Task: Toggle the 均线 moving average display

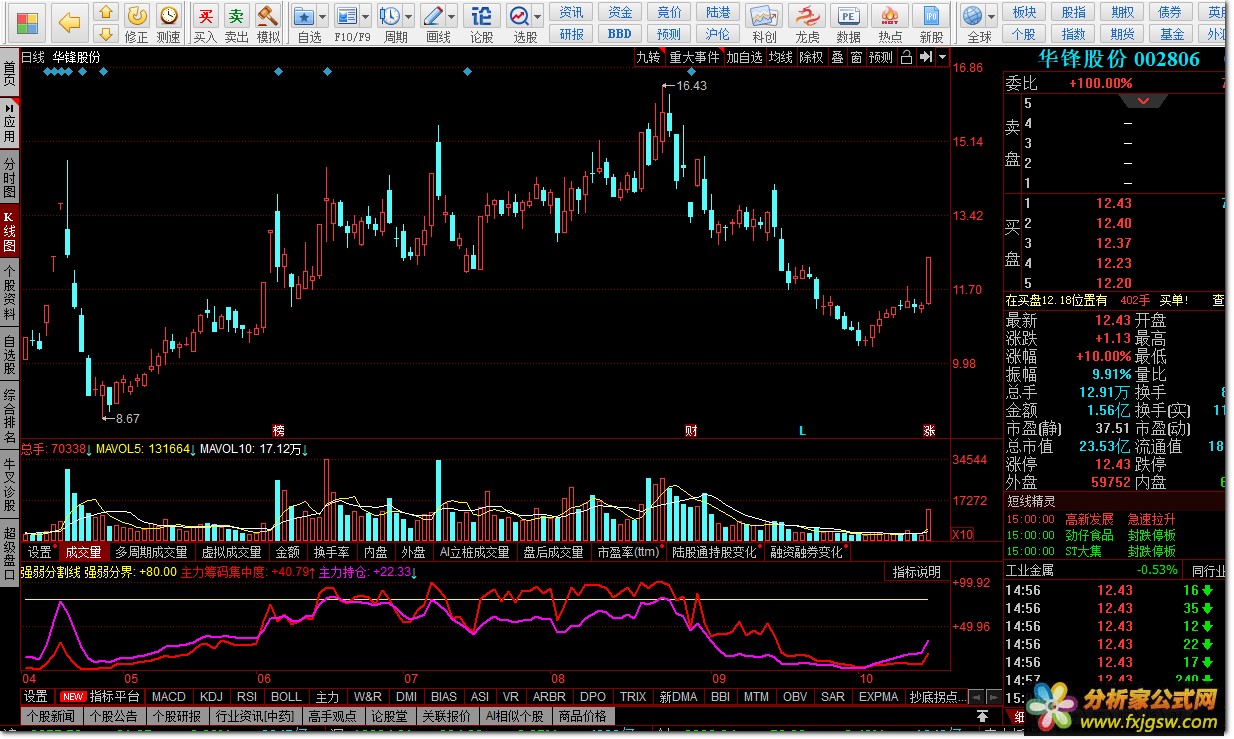Action: click(781, 58)
